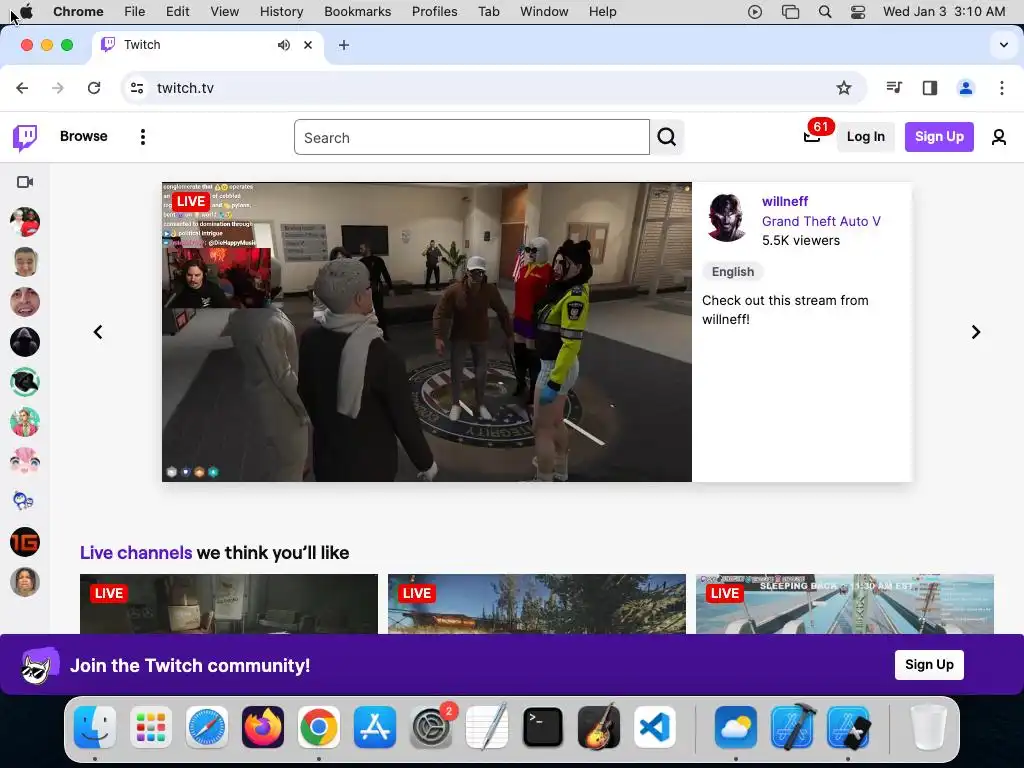Open the first sidebar channel avatar
Viewport: 1024px width, 768px height.
25,222
